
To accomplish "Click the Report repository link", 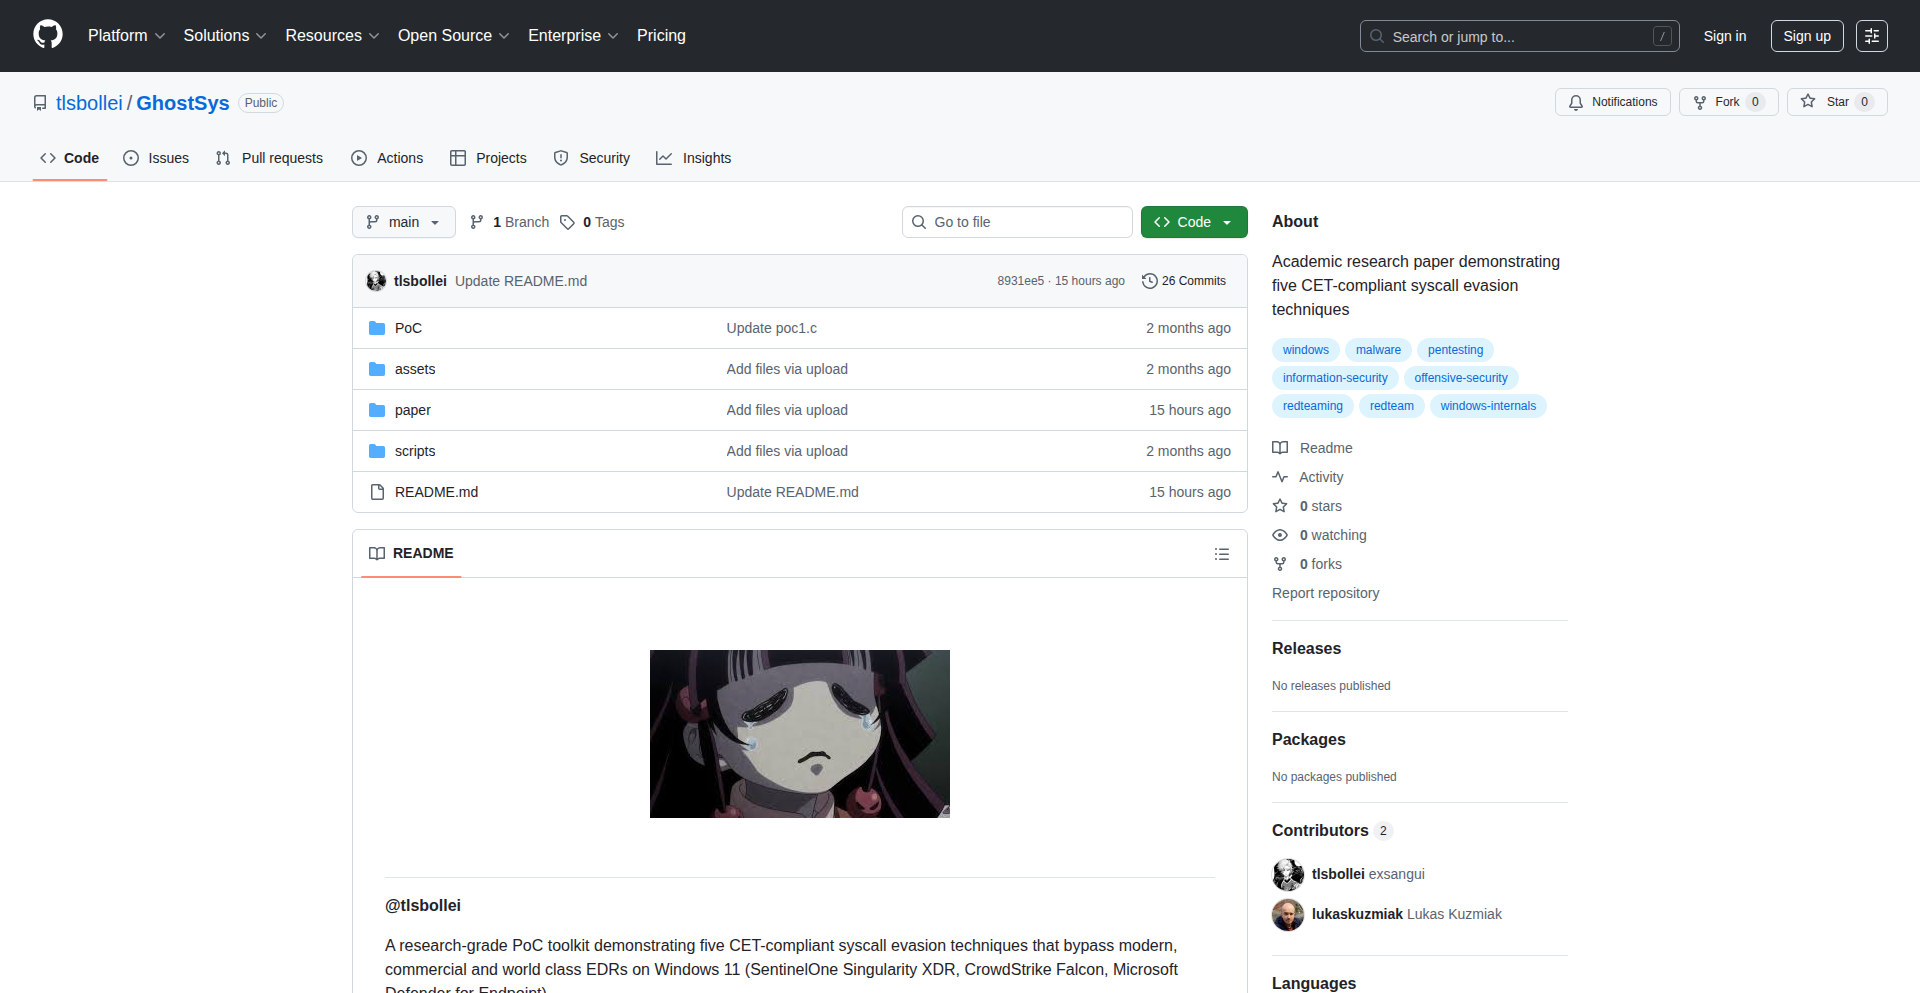I will click(x=1325, y=593).
